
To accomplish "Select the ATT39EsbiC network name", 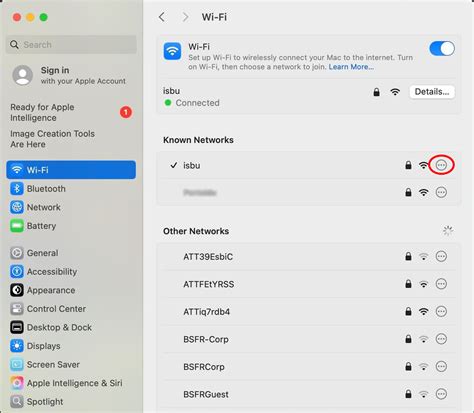I will tap(208, 257).
